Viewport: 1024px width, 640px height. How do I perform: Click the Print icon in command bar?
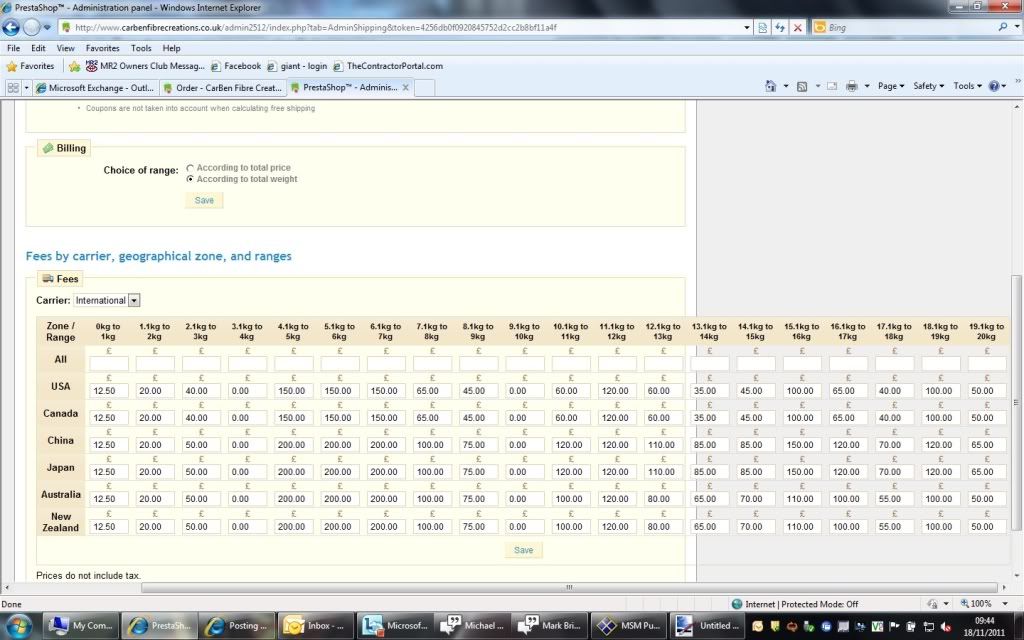point(851,87)
